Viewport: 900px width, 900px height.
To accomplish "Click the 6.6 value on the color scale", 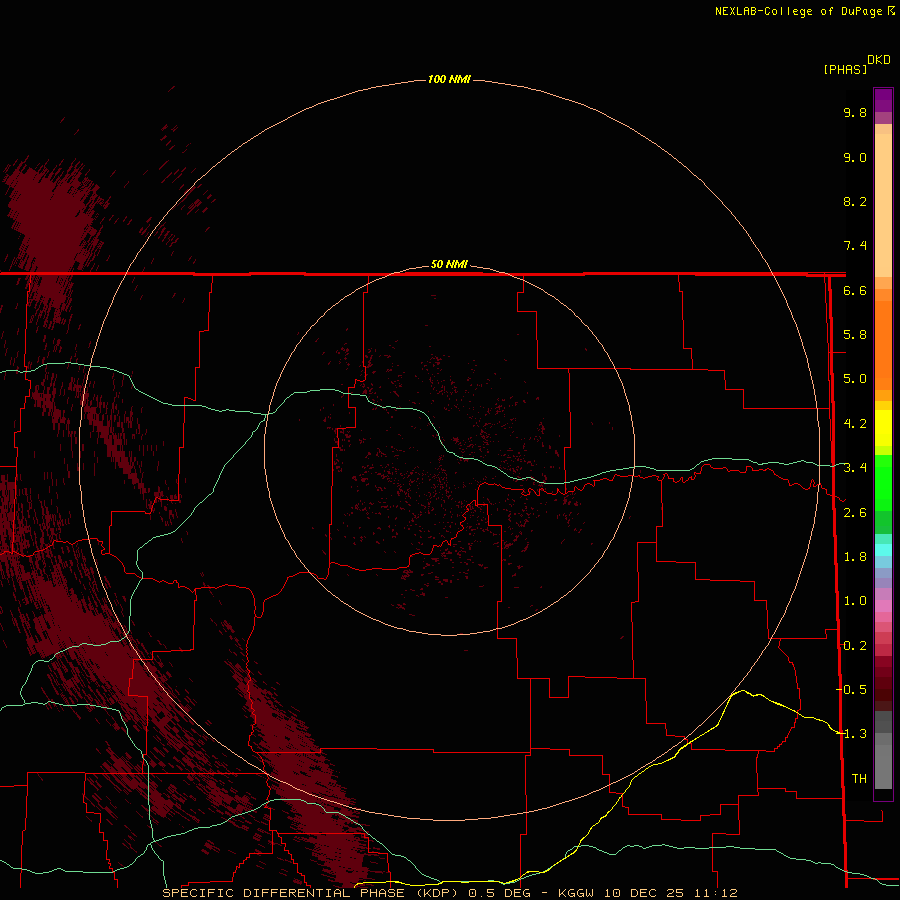I will [855, 290].
